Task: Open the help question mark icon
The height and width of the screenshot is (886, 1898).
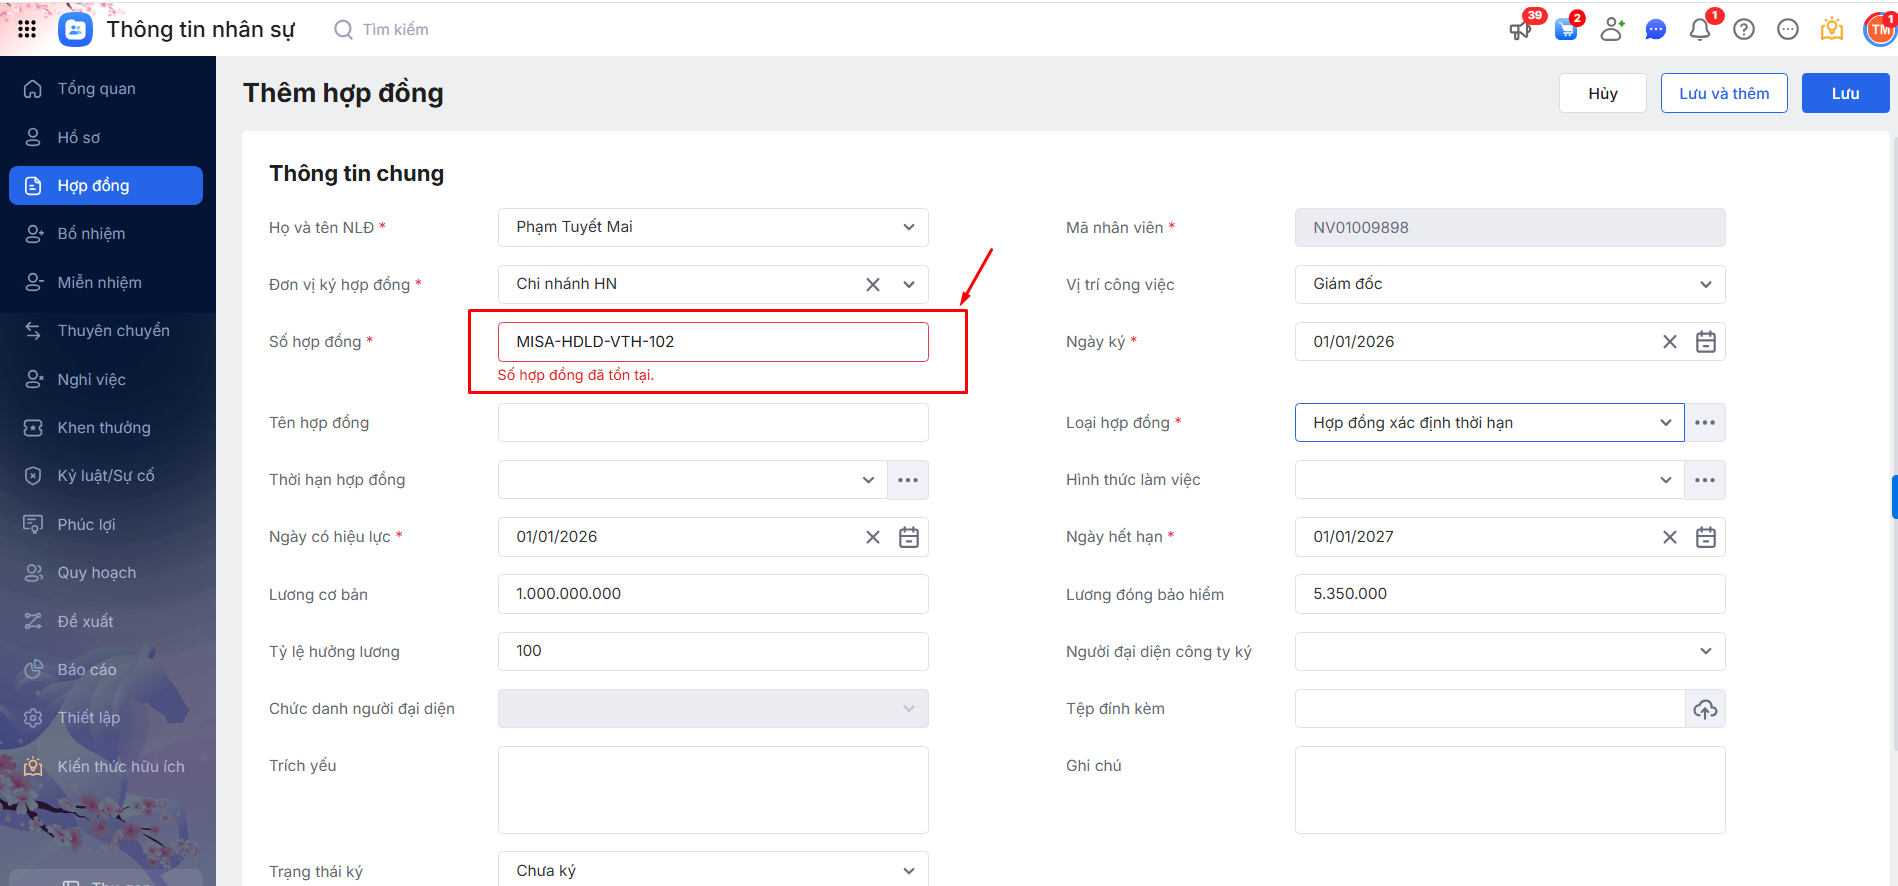Action: coord(1744,30)
